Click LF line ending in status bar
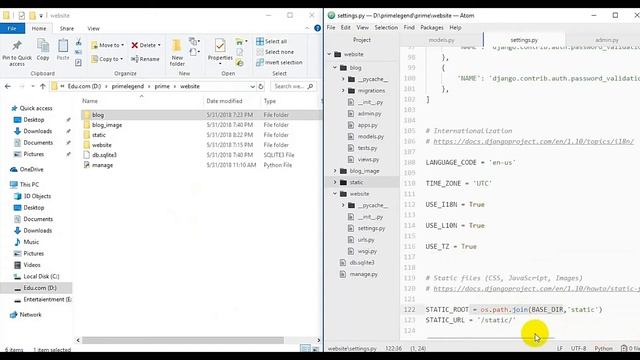 coord(560,348)
